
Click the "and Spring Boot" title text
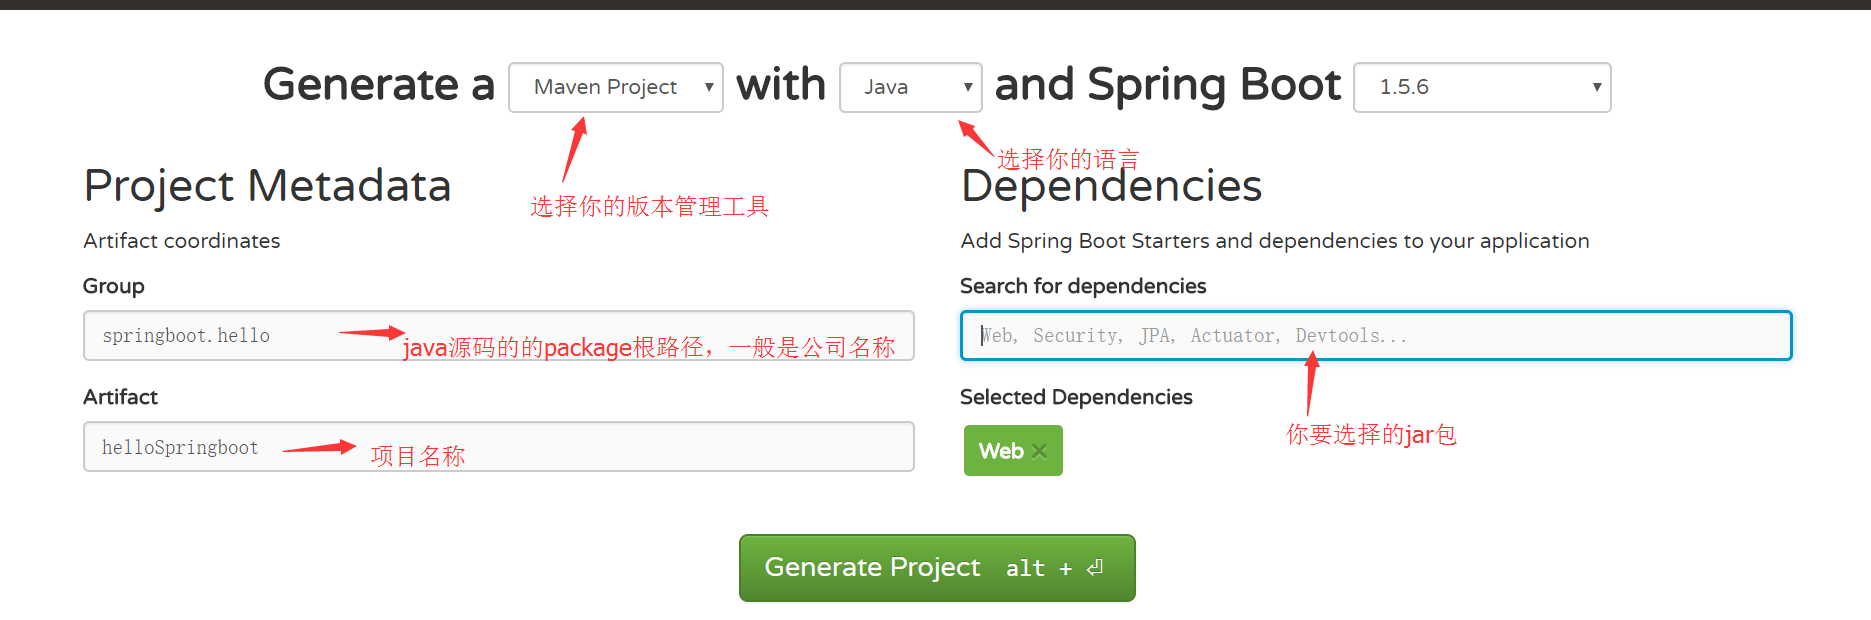click(1167, 85)
